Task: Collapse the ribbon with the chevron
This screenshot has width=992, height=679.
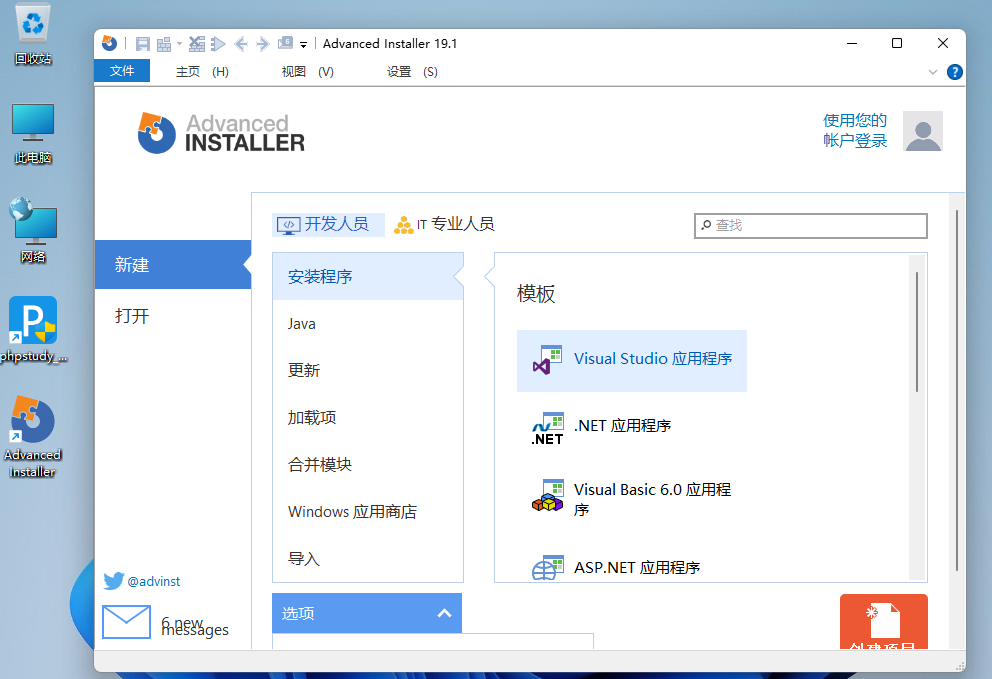Action: coord(933,72)
